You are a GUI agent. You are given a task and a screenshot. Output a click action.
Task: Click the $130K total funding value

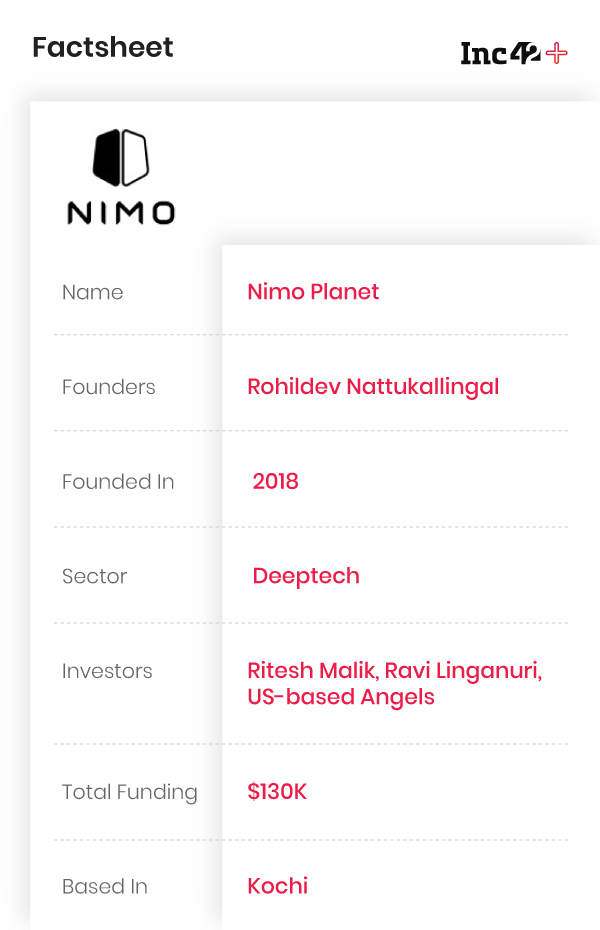[277, 792]
